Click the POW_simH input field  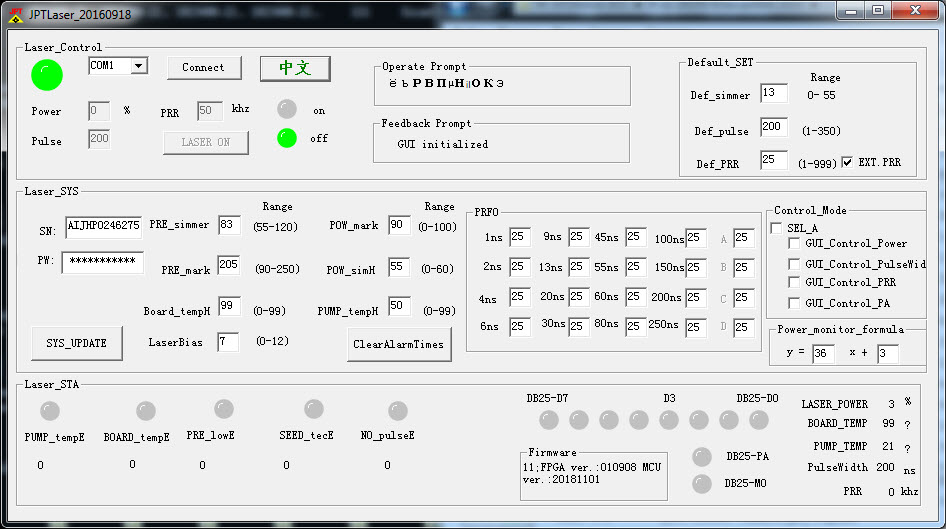[399, 267]
